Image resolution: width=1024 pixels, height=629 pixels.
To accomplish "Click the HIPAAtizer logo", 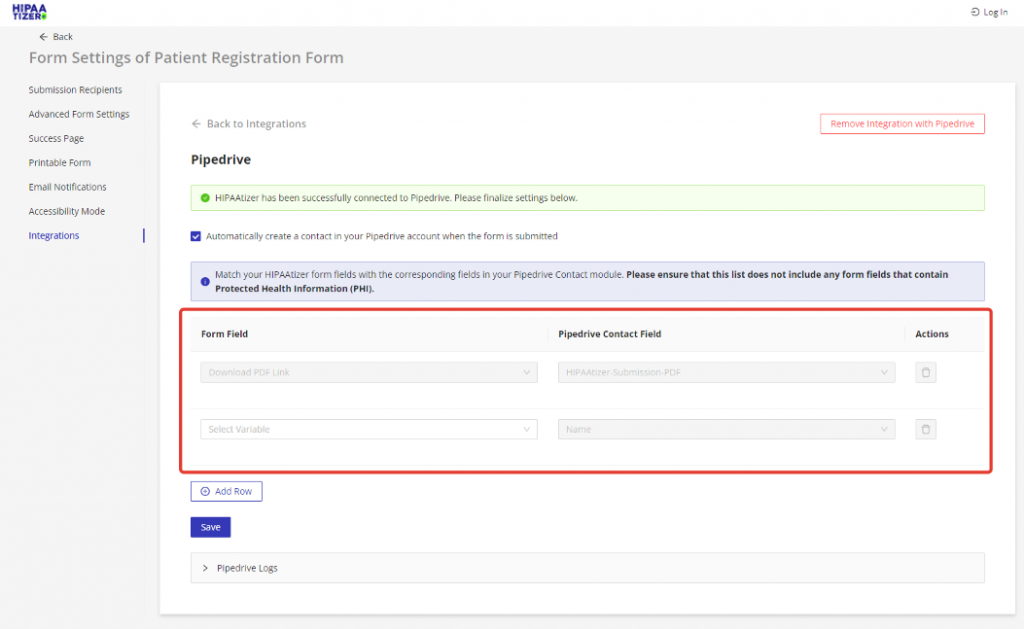I will click(x=29, y=12).
